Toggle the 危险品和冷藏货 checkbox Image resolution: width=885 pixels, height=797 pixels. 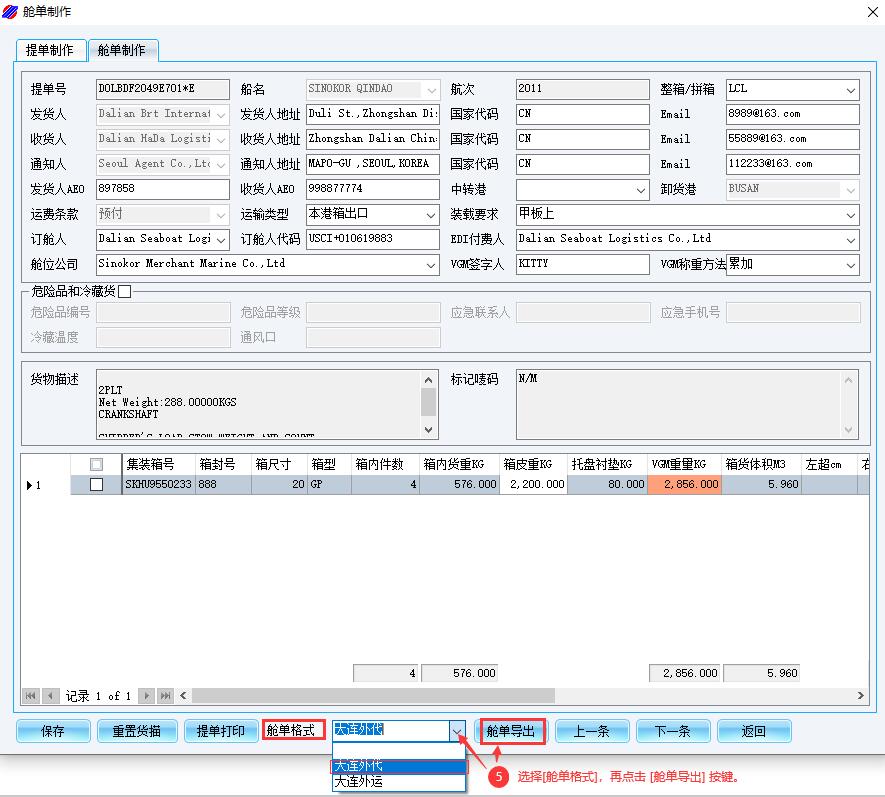(x=125, y=291)
